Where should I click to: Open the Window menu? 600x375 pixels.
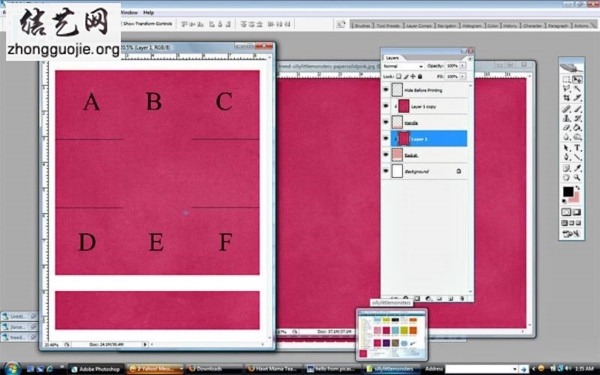129,13
